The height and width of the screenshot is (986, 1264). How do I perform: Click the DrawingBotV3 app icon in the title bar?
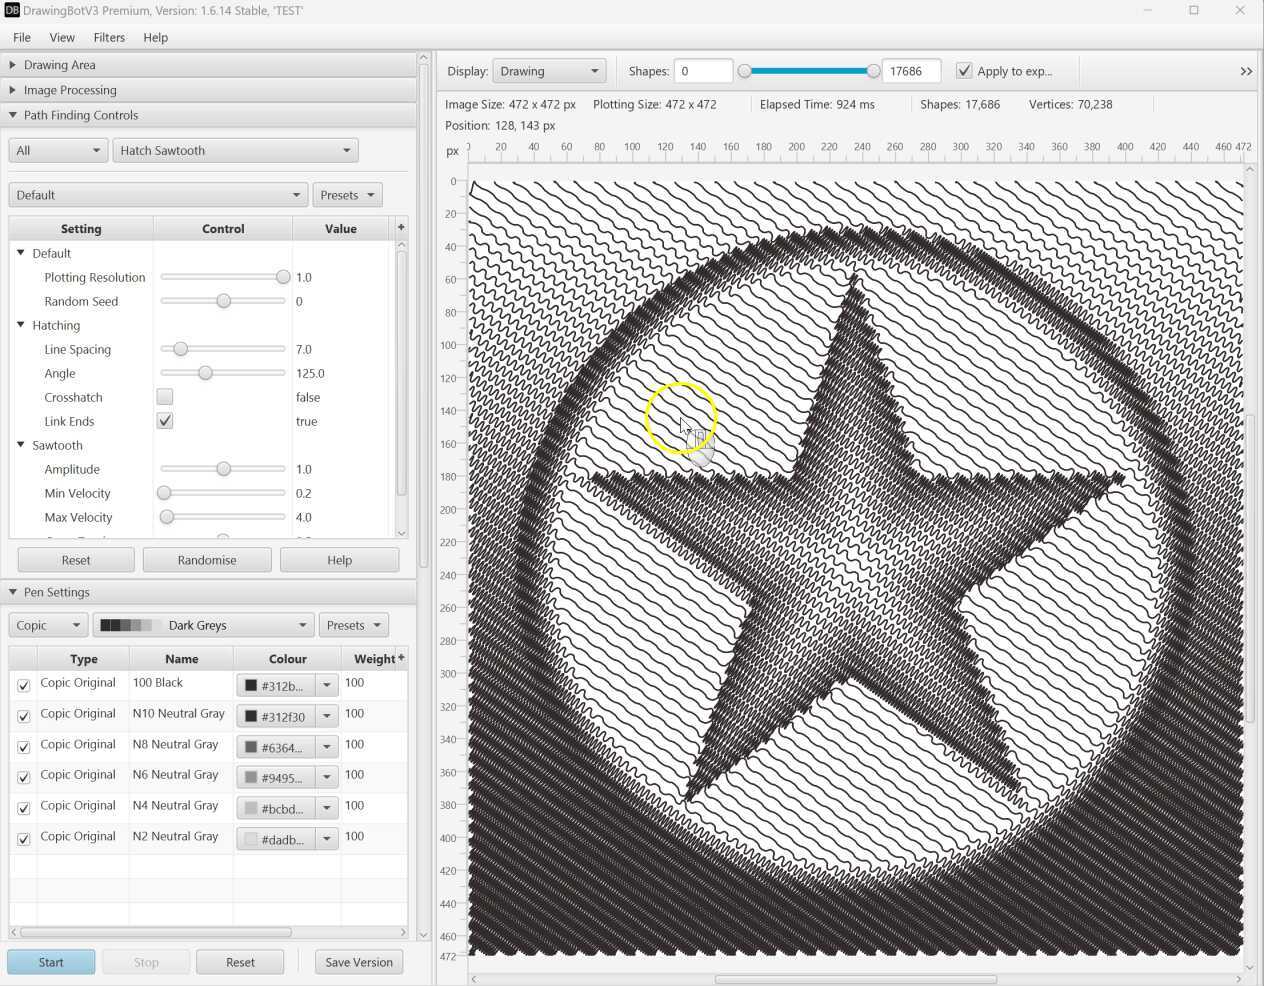12,10
